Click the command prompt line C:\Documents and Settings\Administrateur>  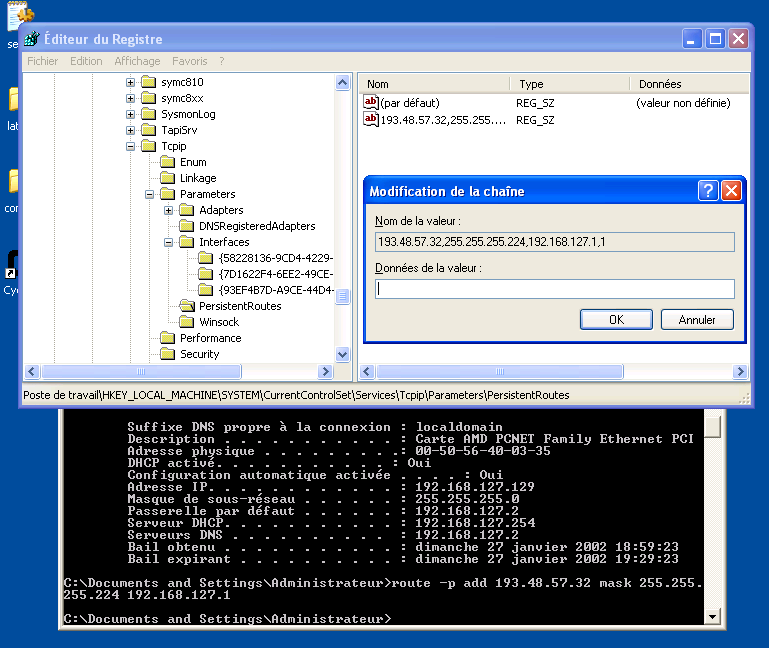228,619
